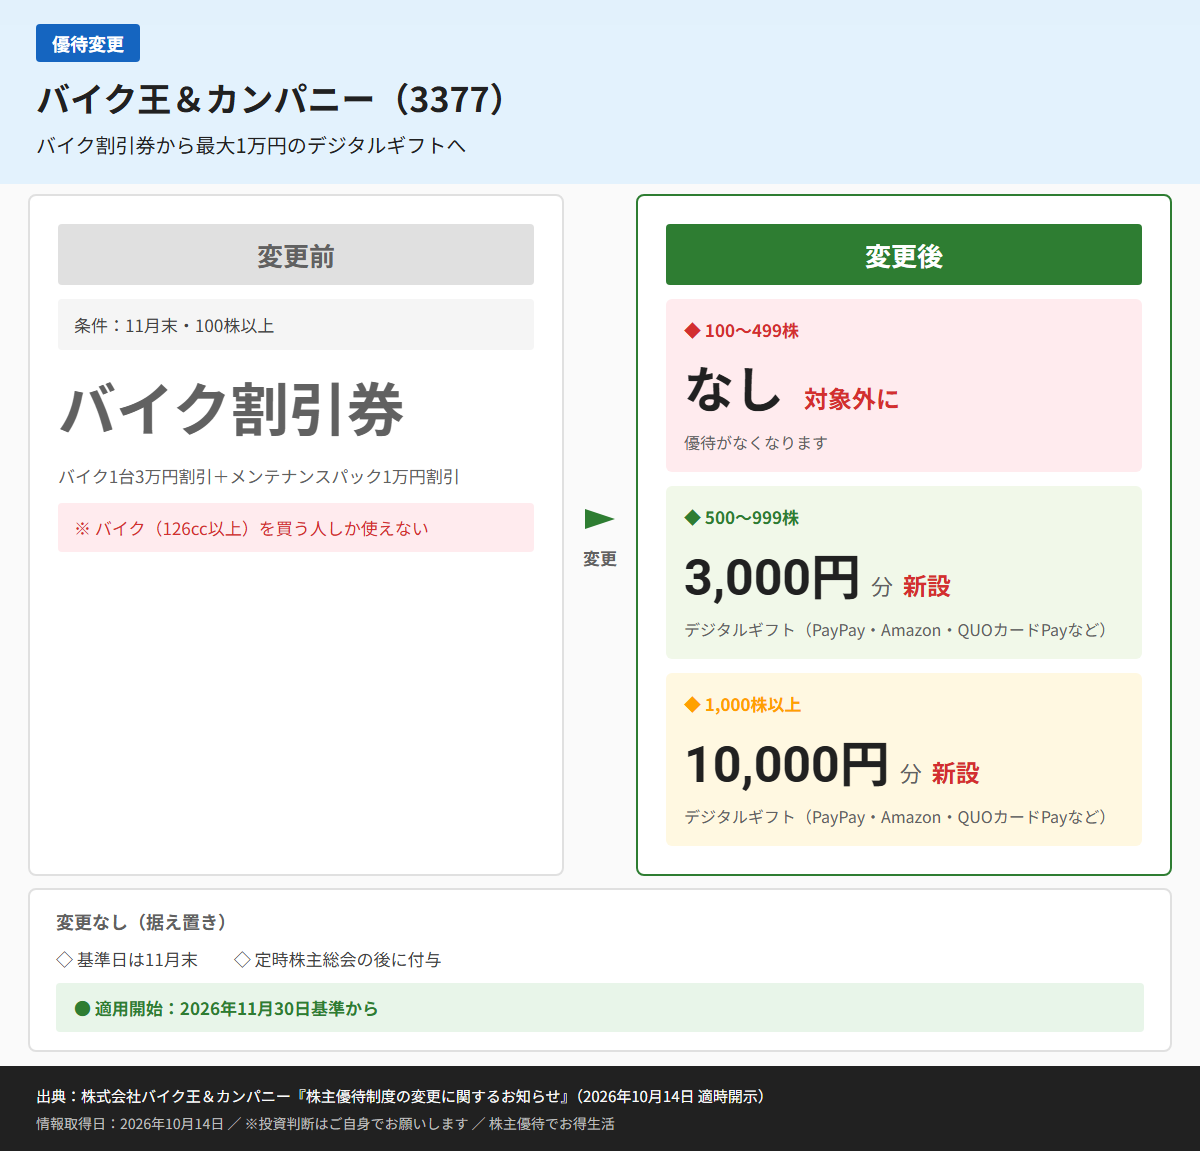
Task: Click 適用開始：2026年11月30日基準から banner
Action: click(600, 1008)
